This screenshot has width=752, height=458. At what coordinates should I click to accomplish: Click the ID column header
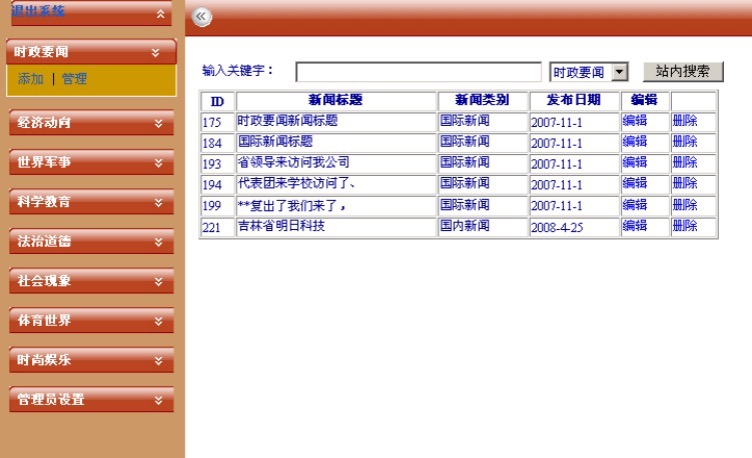coord(217,102)
